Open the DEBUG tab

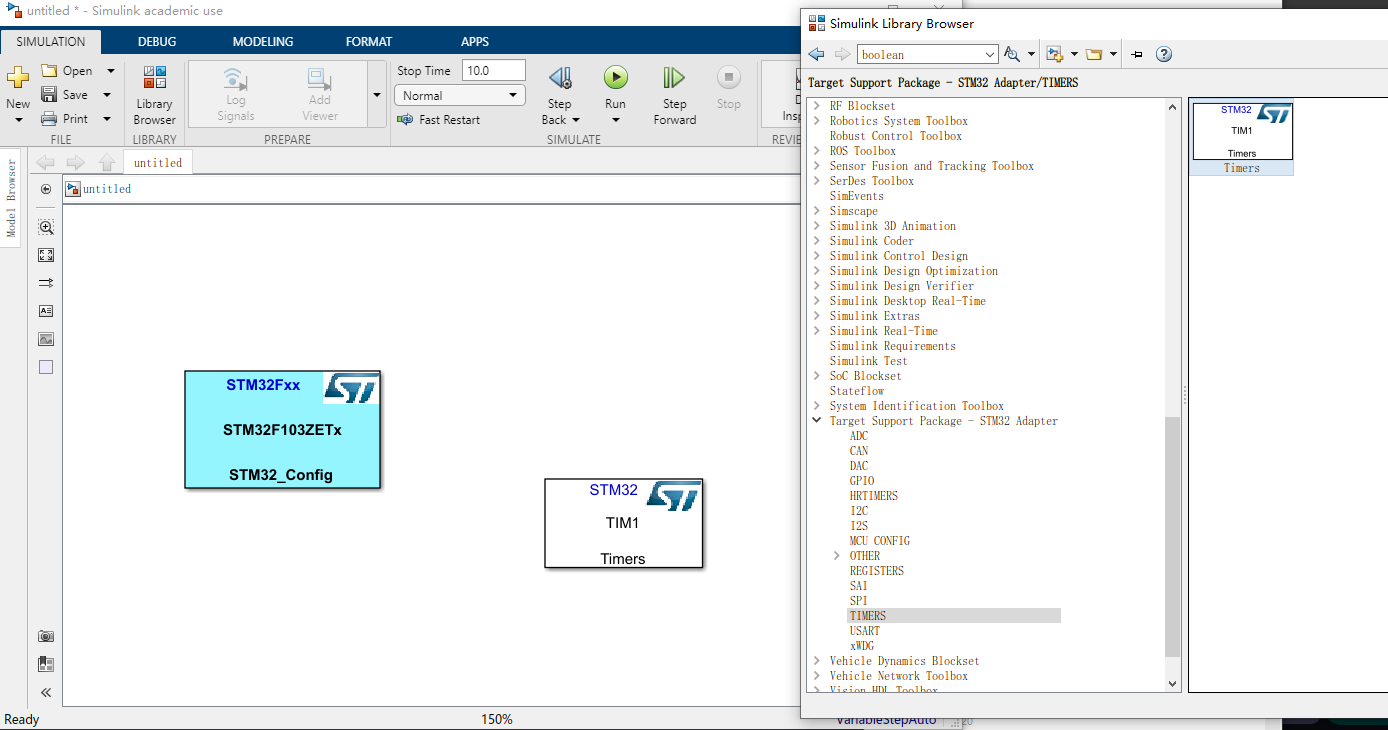pyautogui.click(x=156, y=41)
